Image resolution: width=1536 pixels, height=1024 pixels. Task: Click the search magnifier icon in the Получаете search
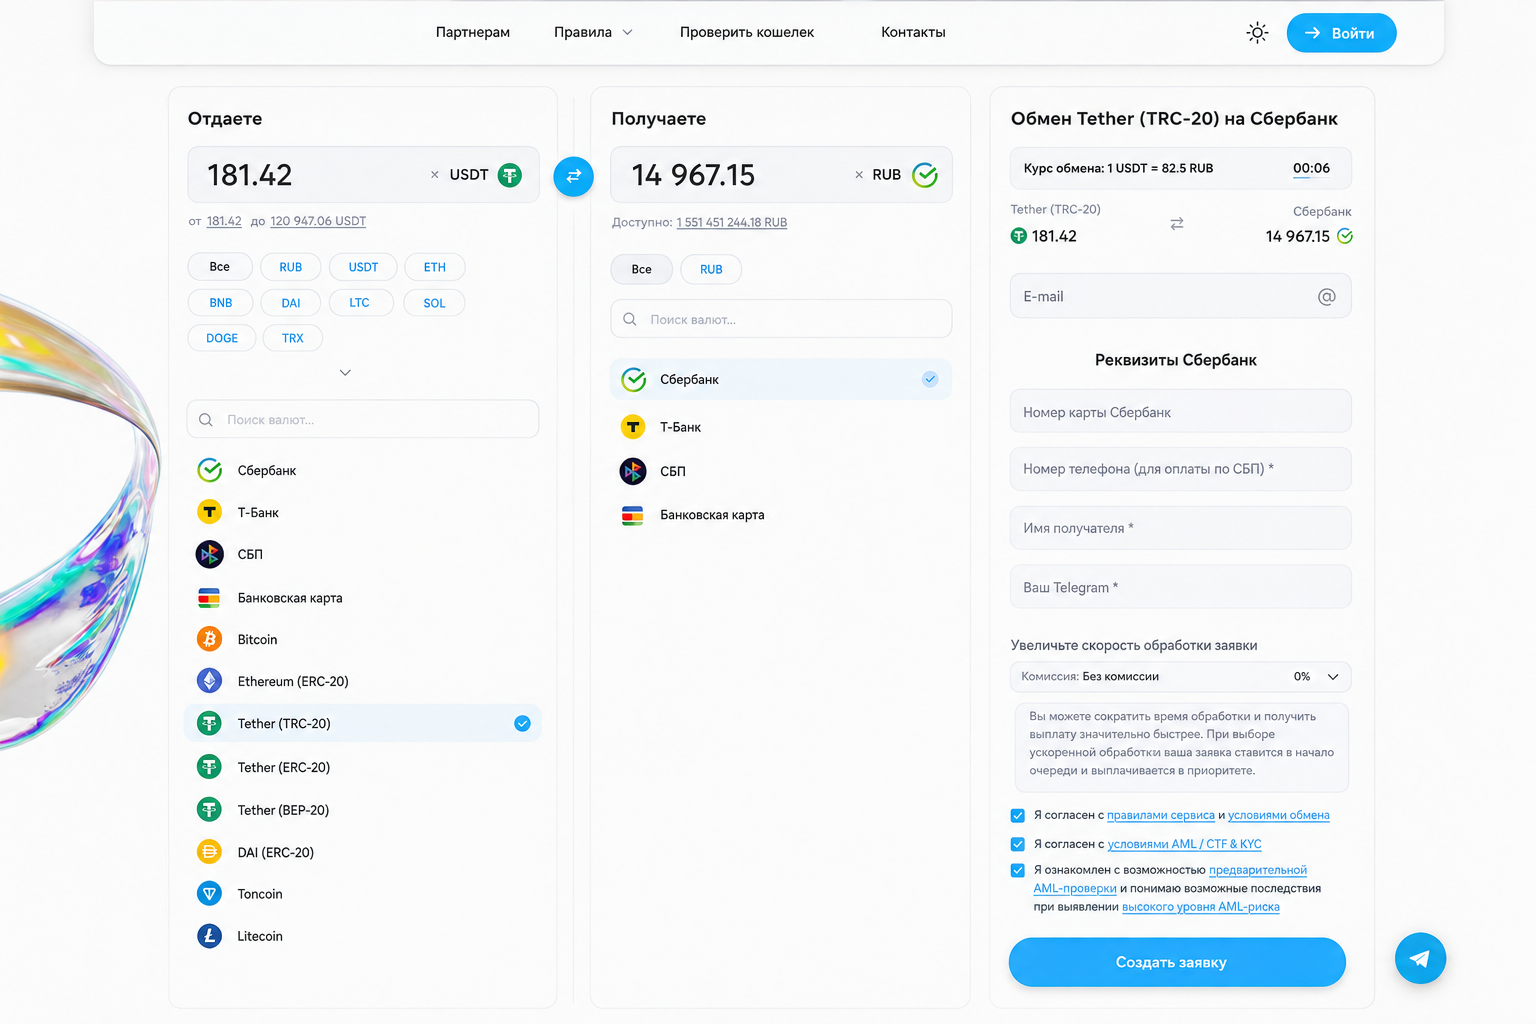point(630,320)
